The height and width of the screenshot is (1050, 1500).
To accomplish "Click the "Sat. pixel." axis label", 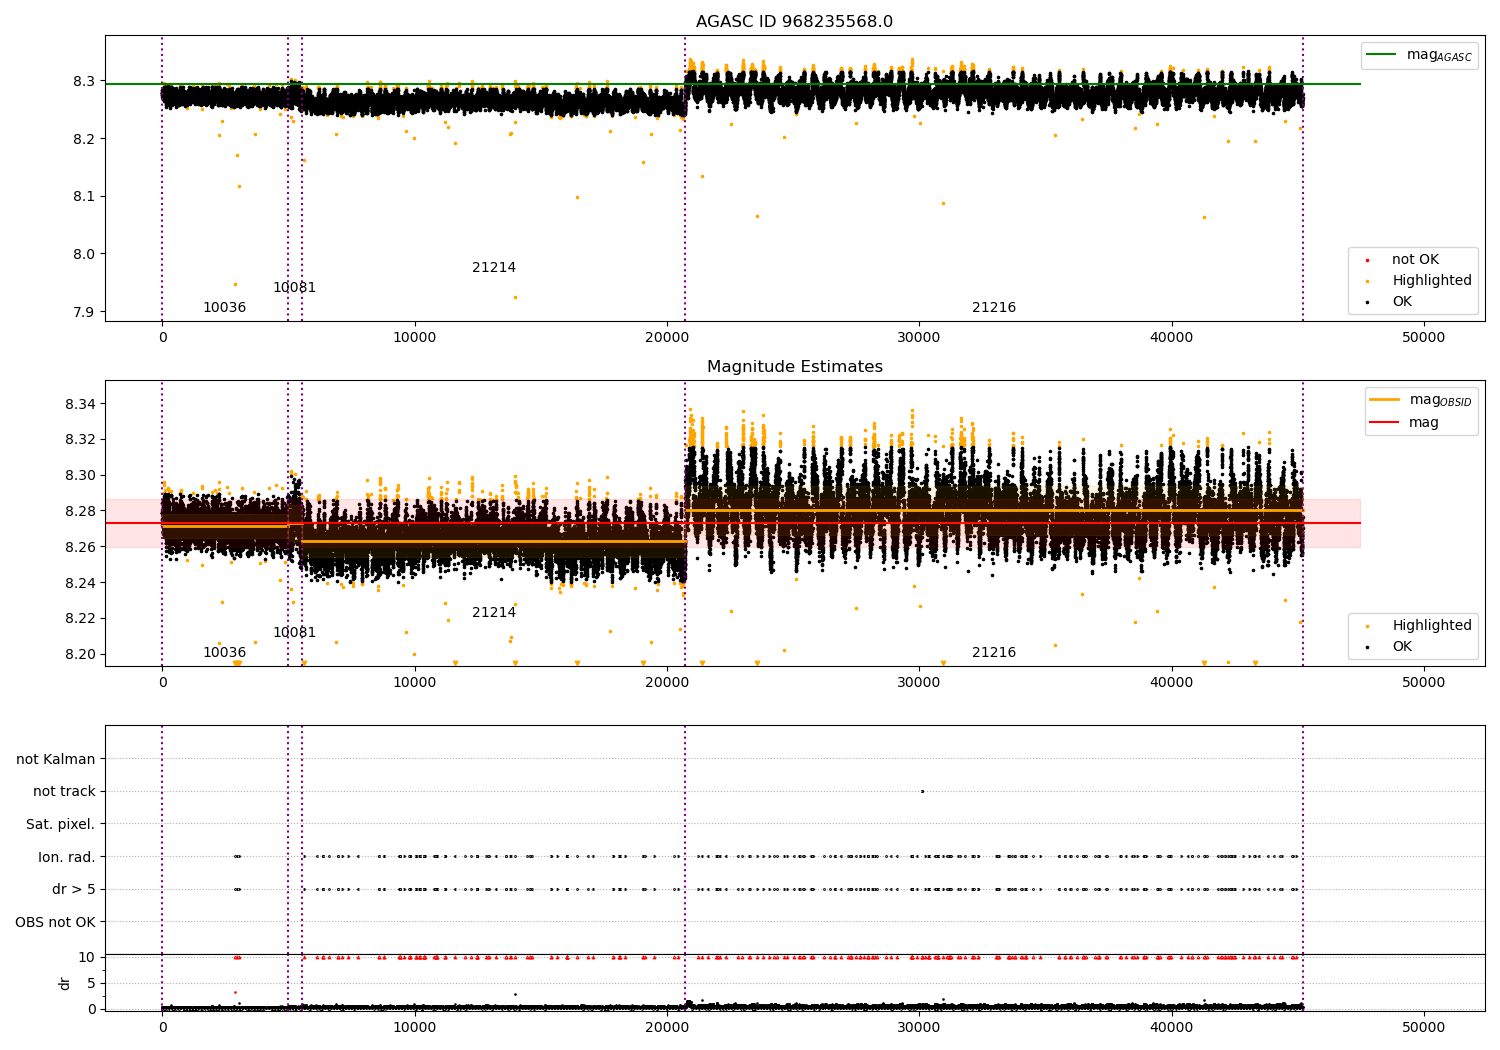I will click(61, 824).
